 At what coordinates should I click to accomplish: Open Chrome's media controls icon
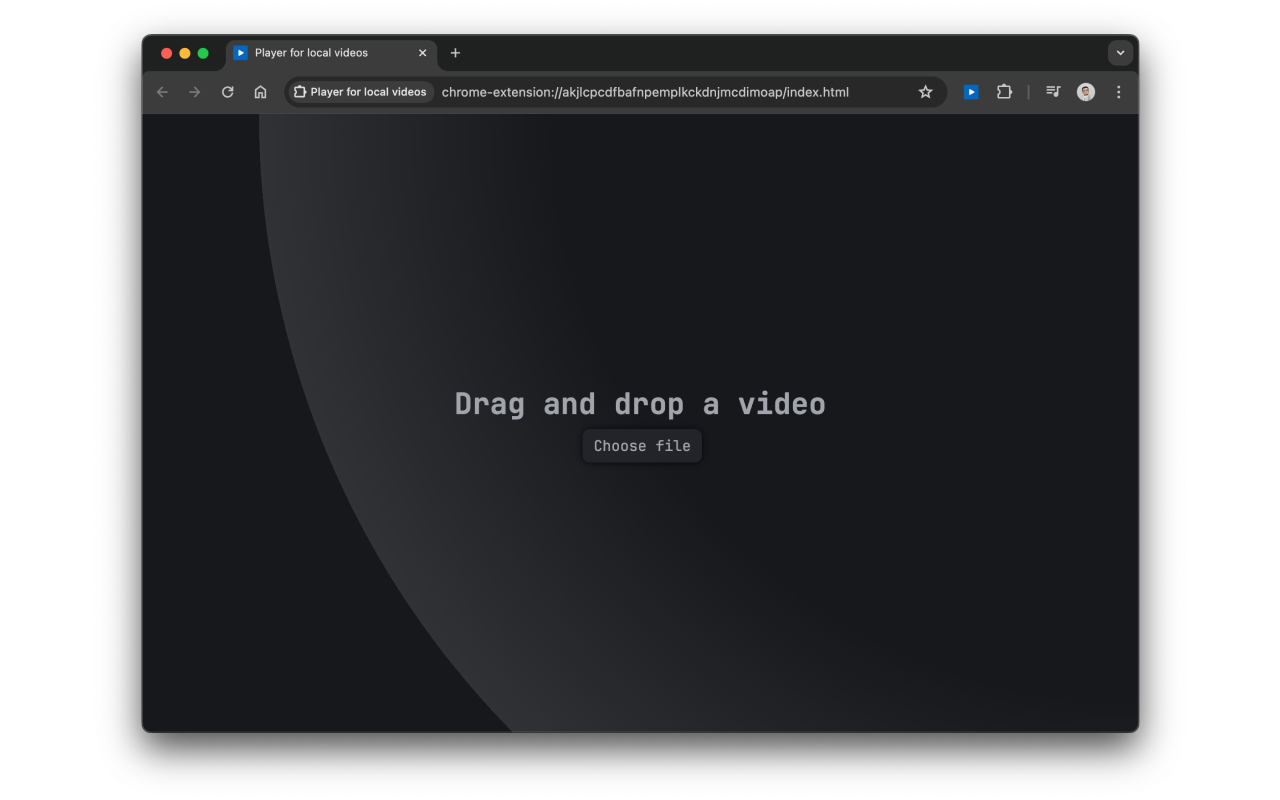coord(1052,91)
